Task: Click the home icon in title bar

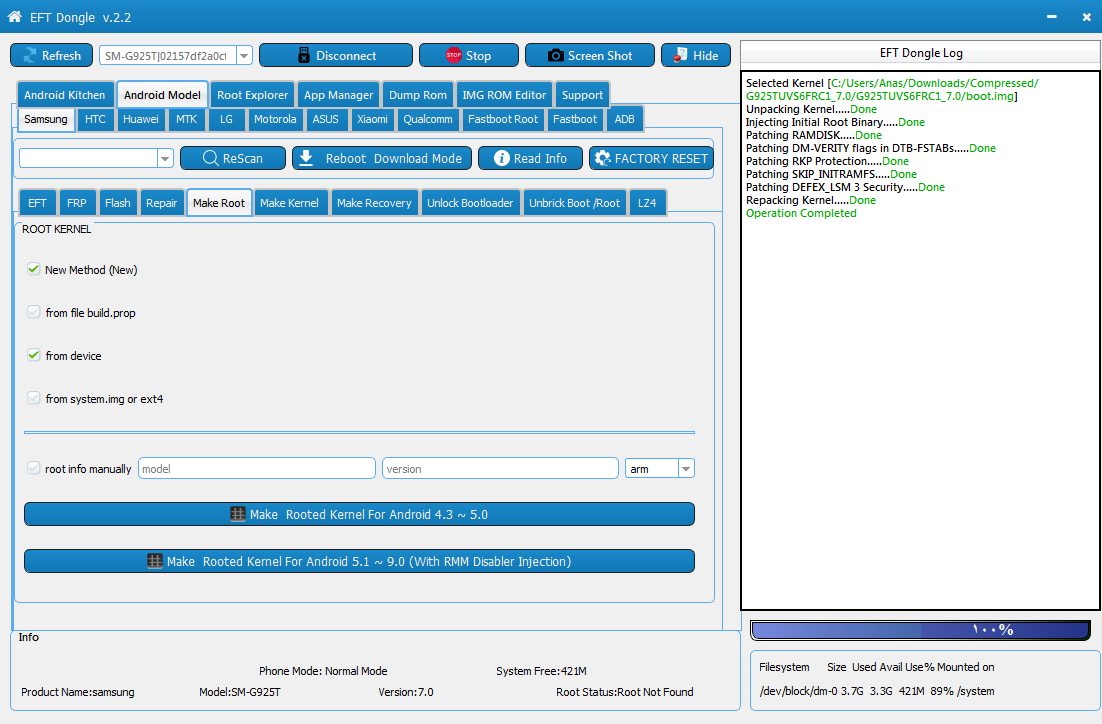Action: pyautogui.click(x=15, y=17)
